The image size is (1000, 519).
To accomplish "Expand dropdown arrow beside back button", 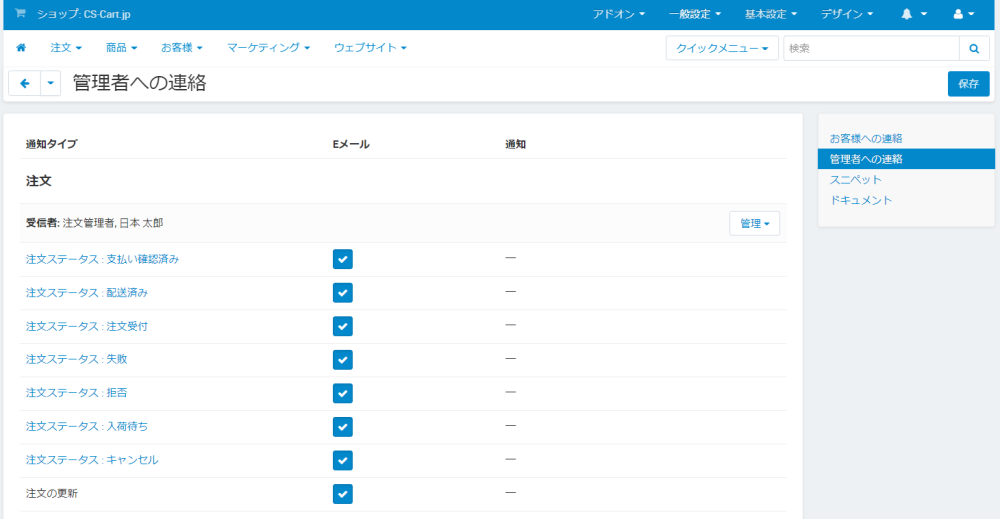I will (x=50, y=84).
